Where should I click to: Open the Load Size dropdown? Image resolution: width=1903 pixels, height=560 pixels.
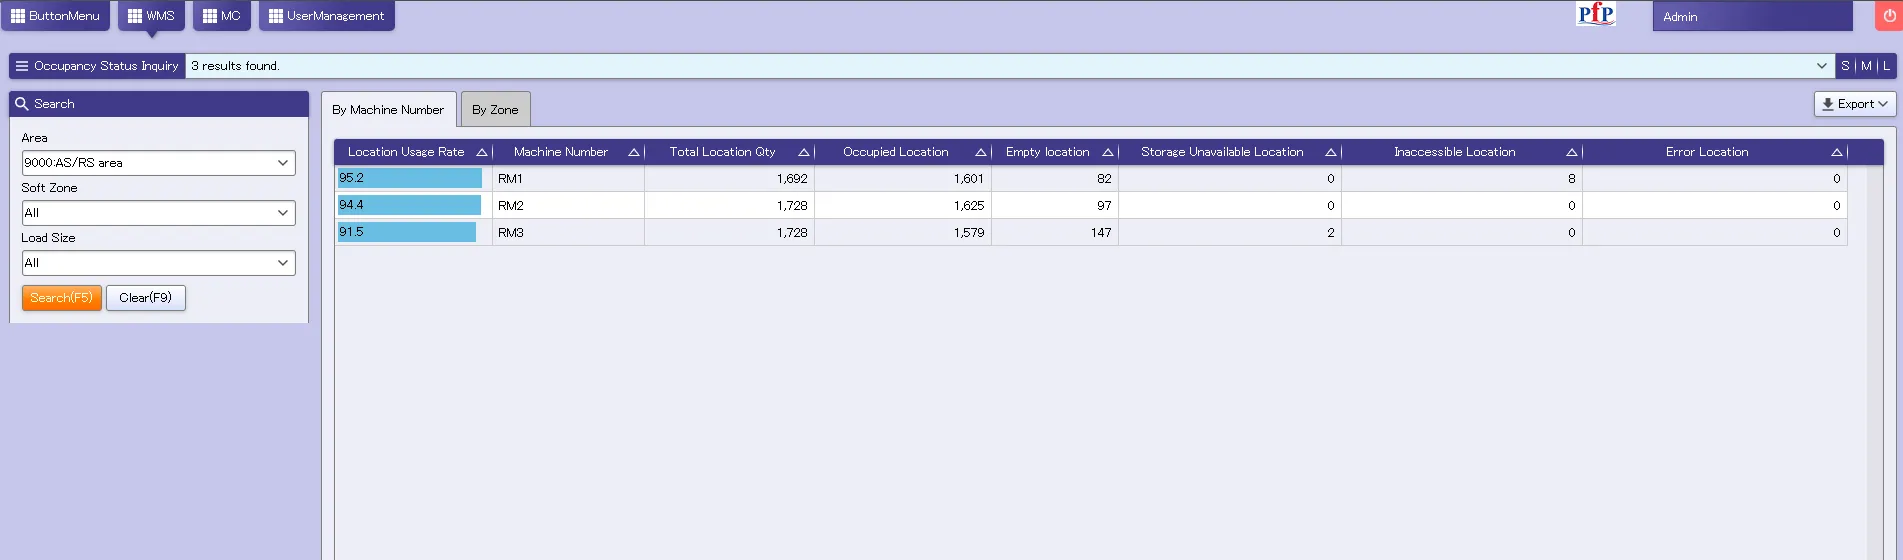click(158, 263)
